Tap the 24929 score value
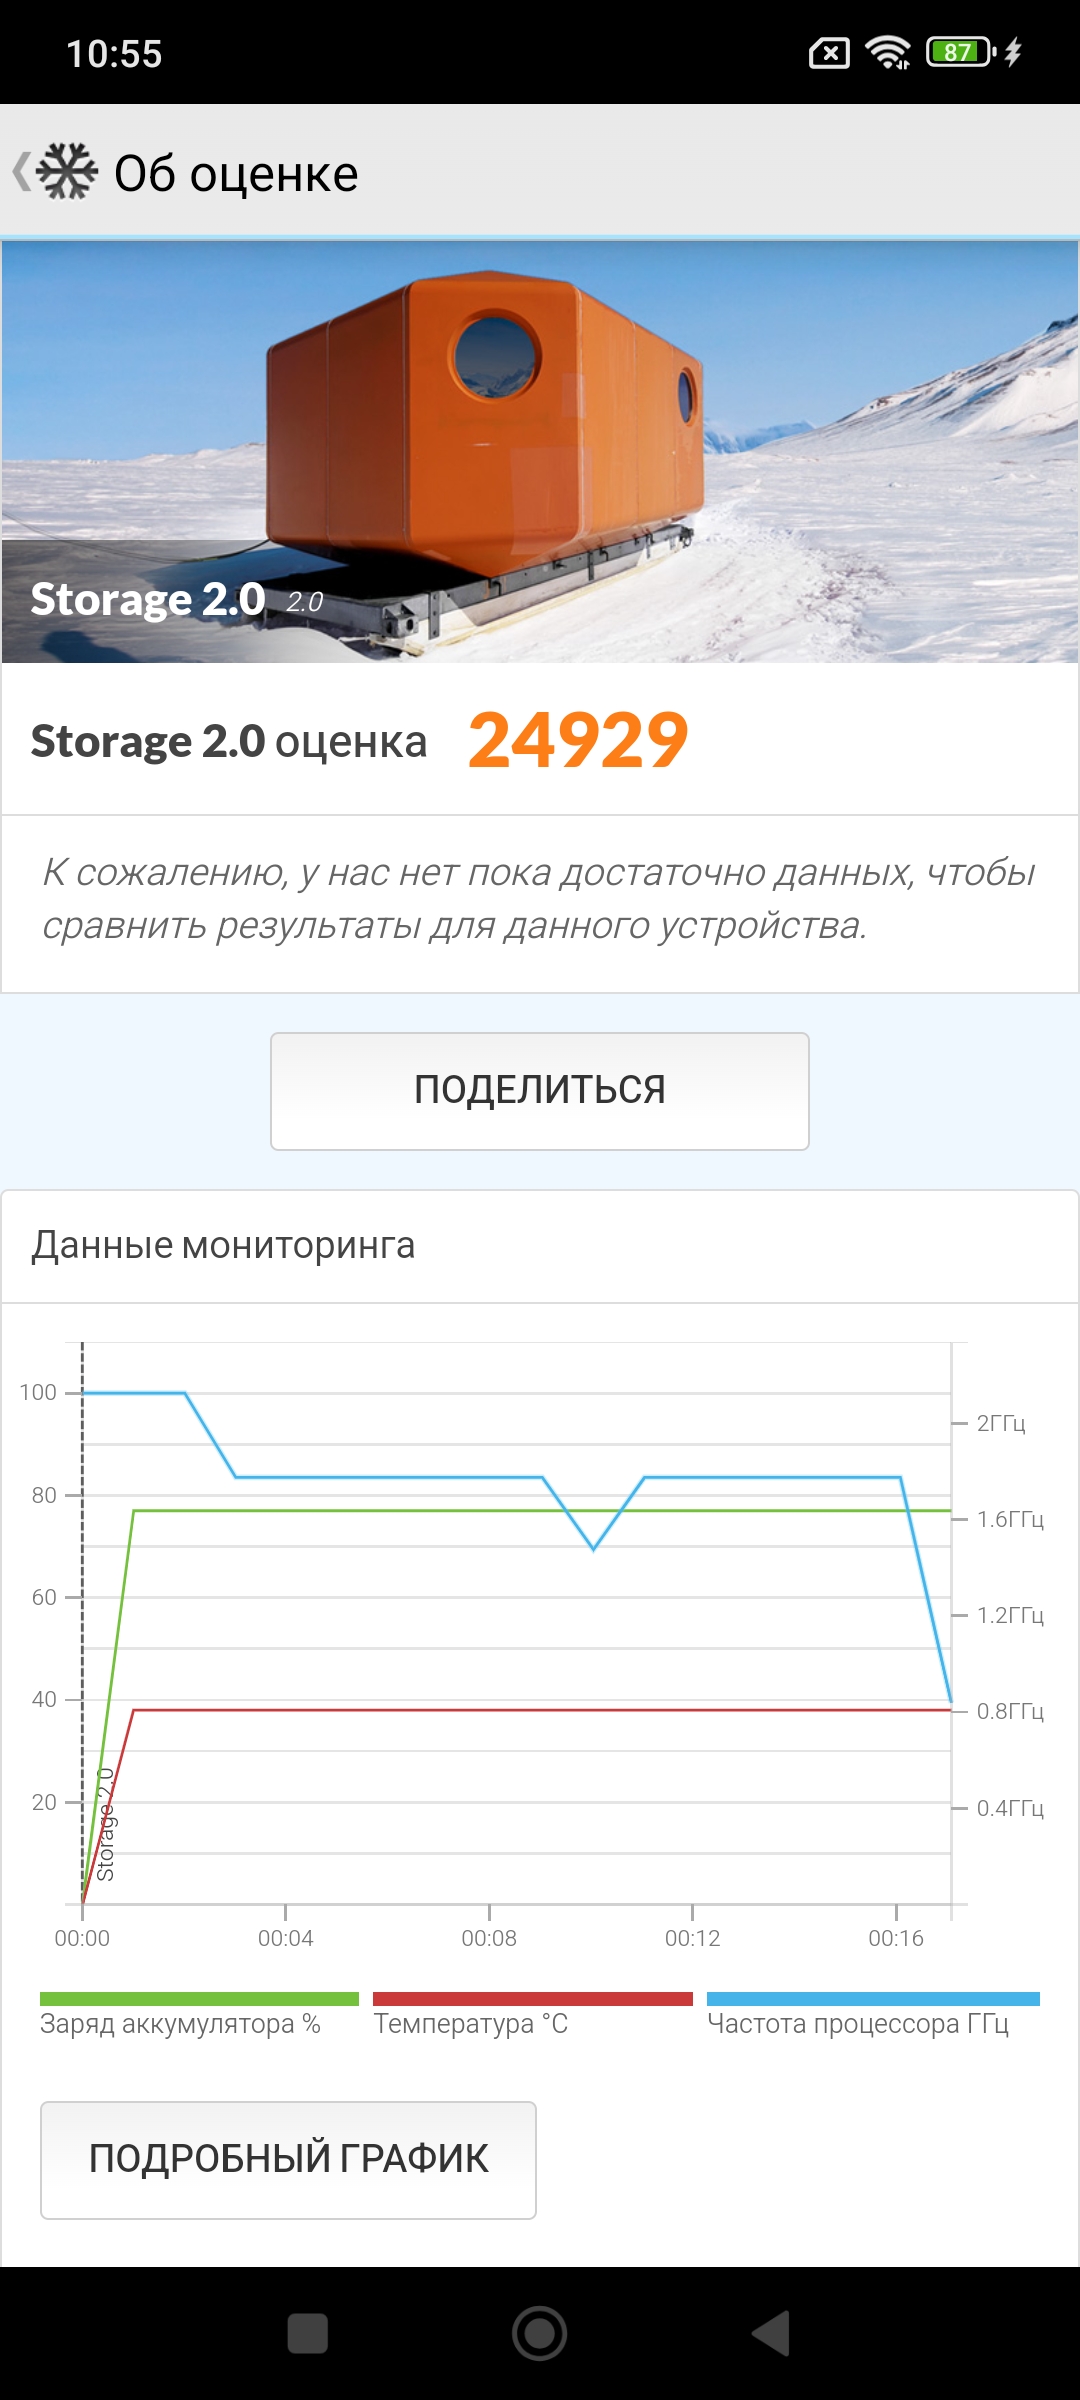The image size is (1080, 2400). tap(578, 741)
